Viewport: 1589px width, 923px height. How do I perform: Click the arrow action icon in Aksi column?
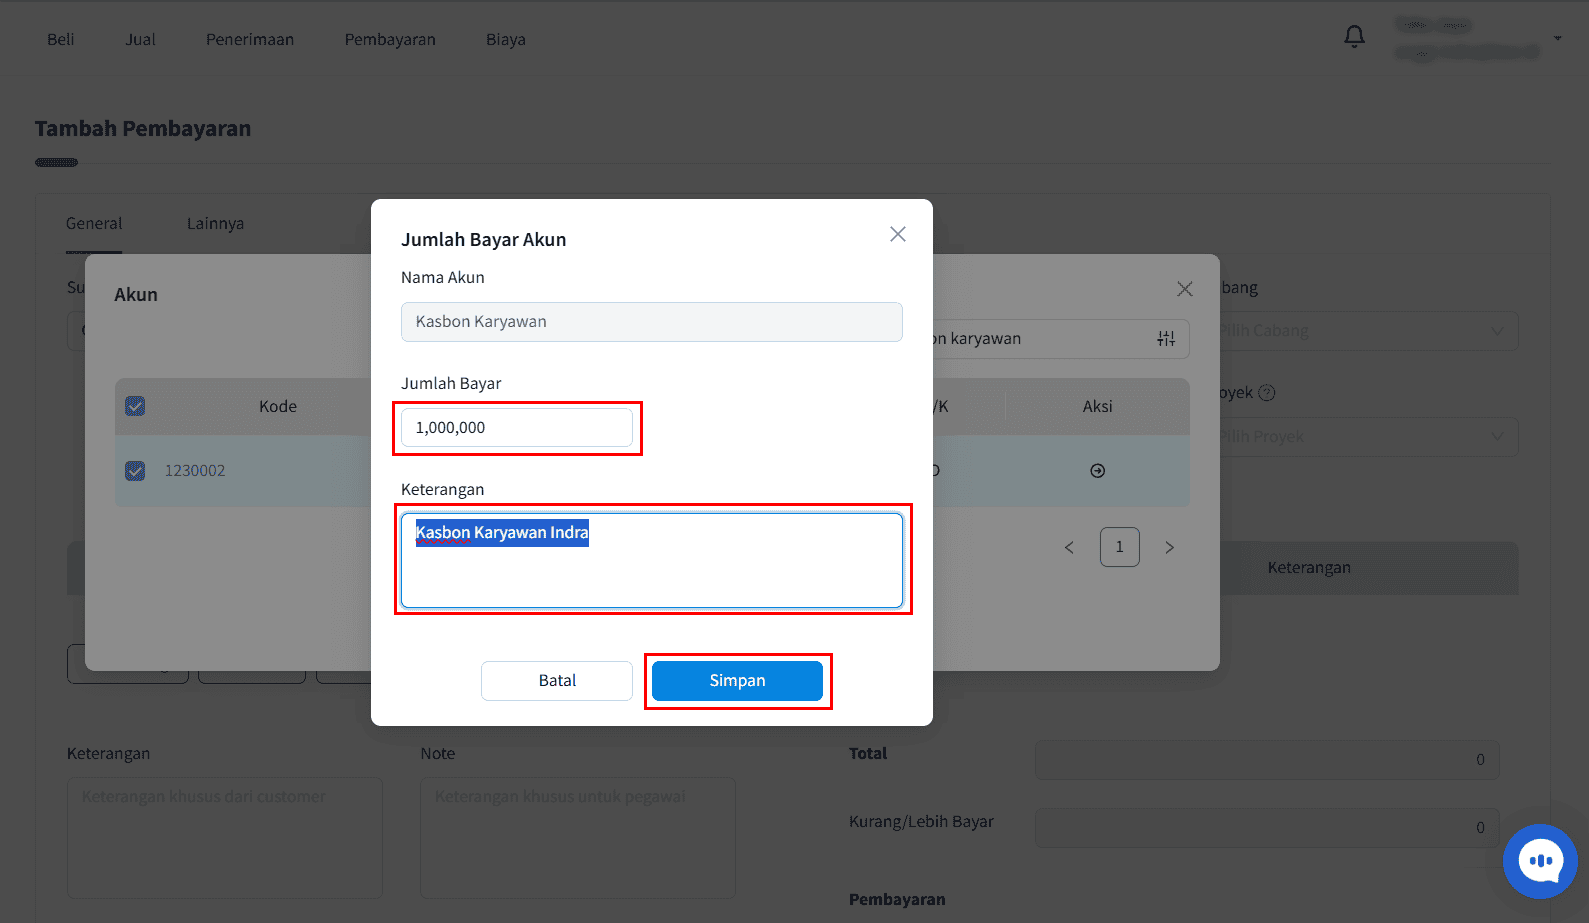[1098, 471]
